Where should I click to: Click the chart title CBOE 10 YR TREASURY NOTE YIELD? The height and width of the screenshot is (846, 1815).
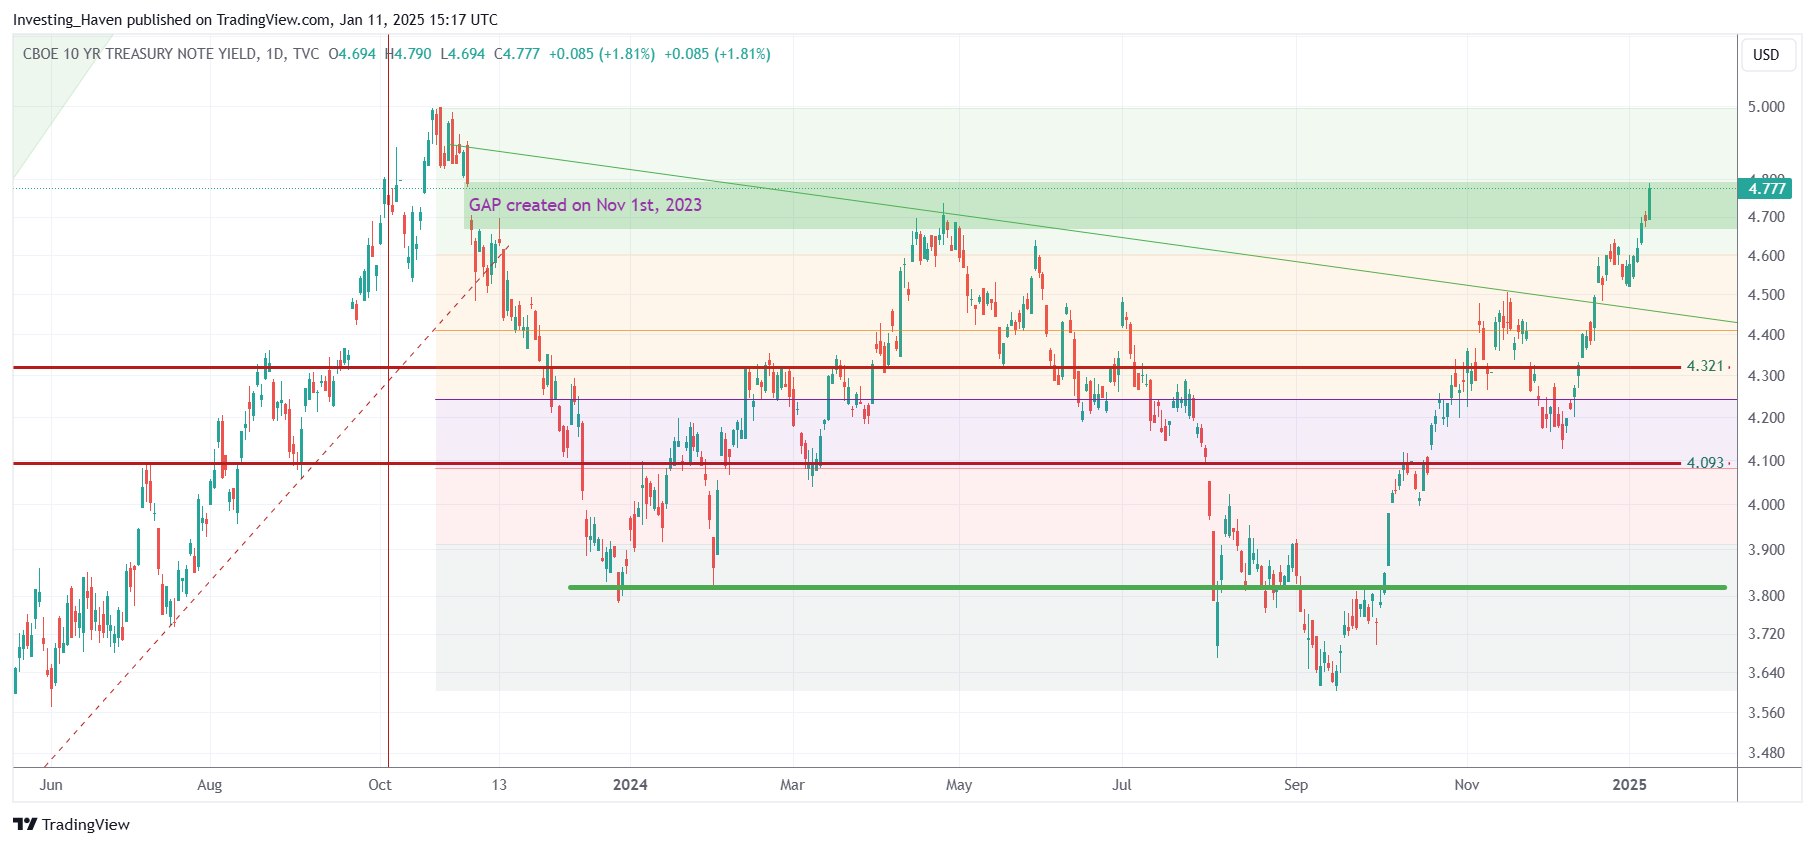140,54
